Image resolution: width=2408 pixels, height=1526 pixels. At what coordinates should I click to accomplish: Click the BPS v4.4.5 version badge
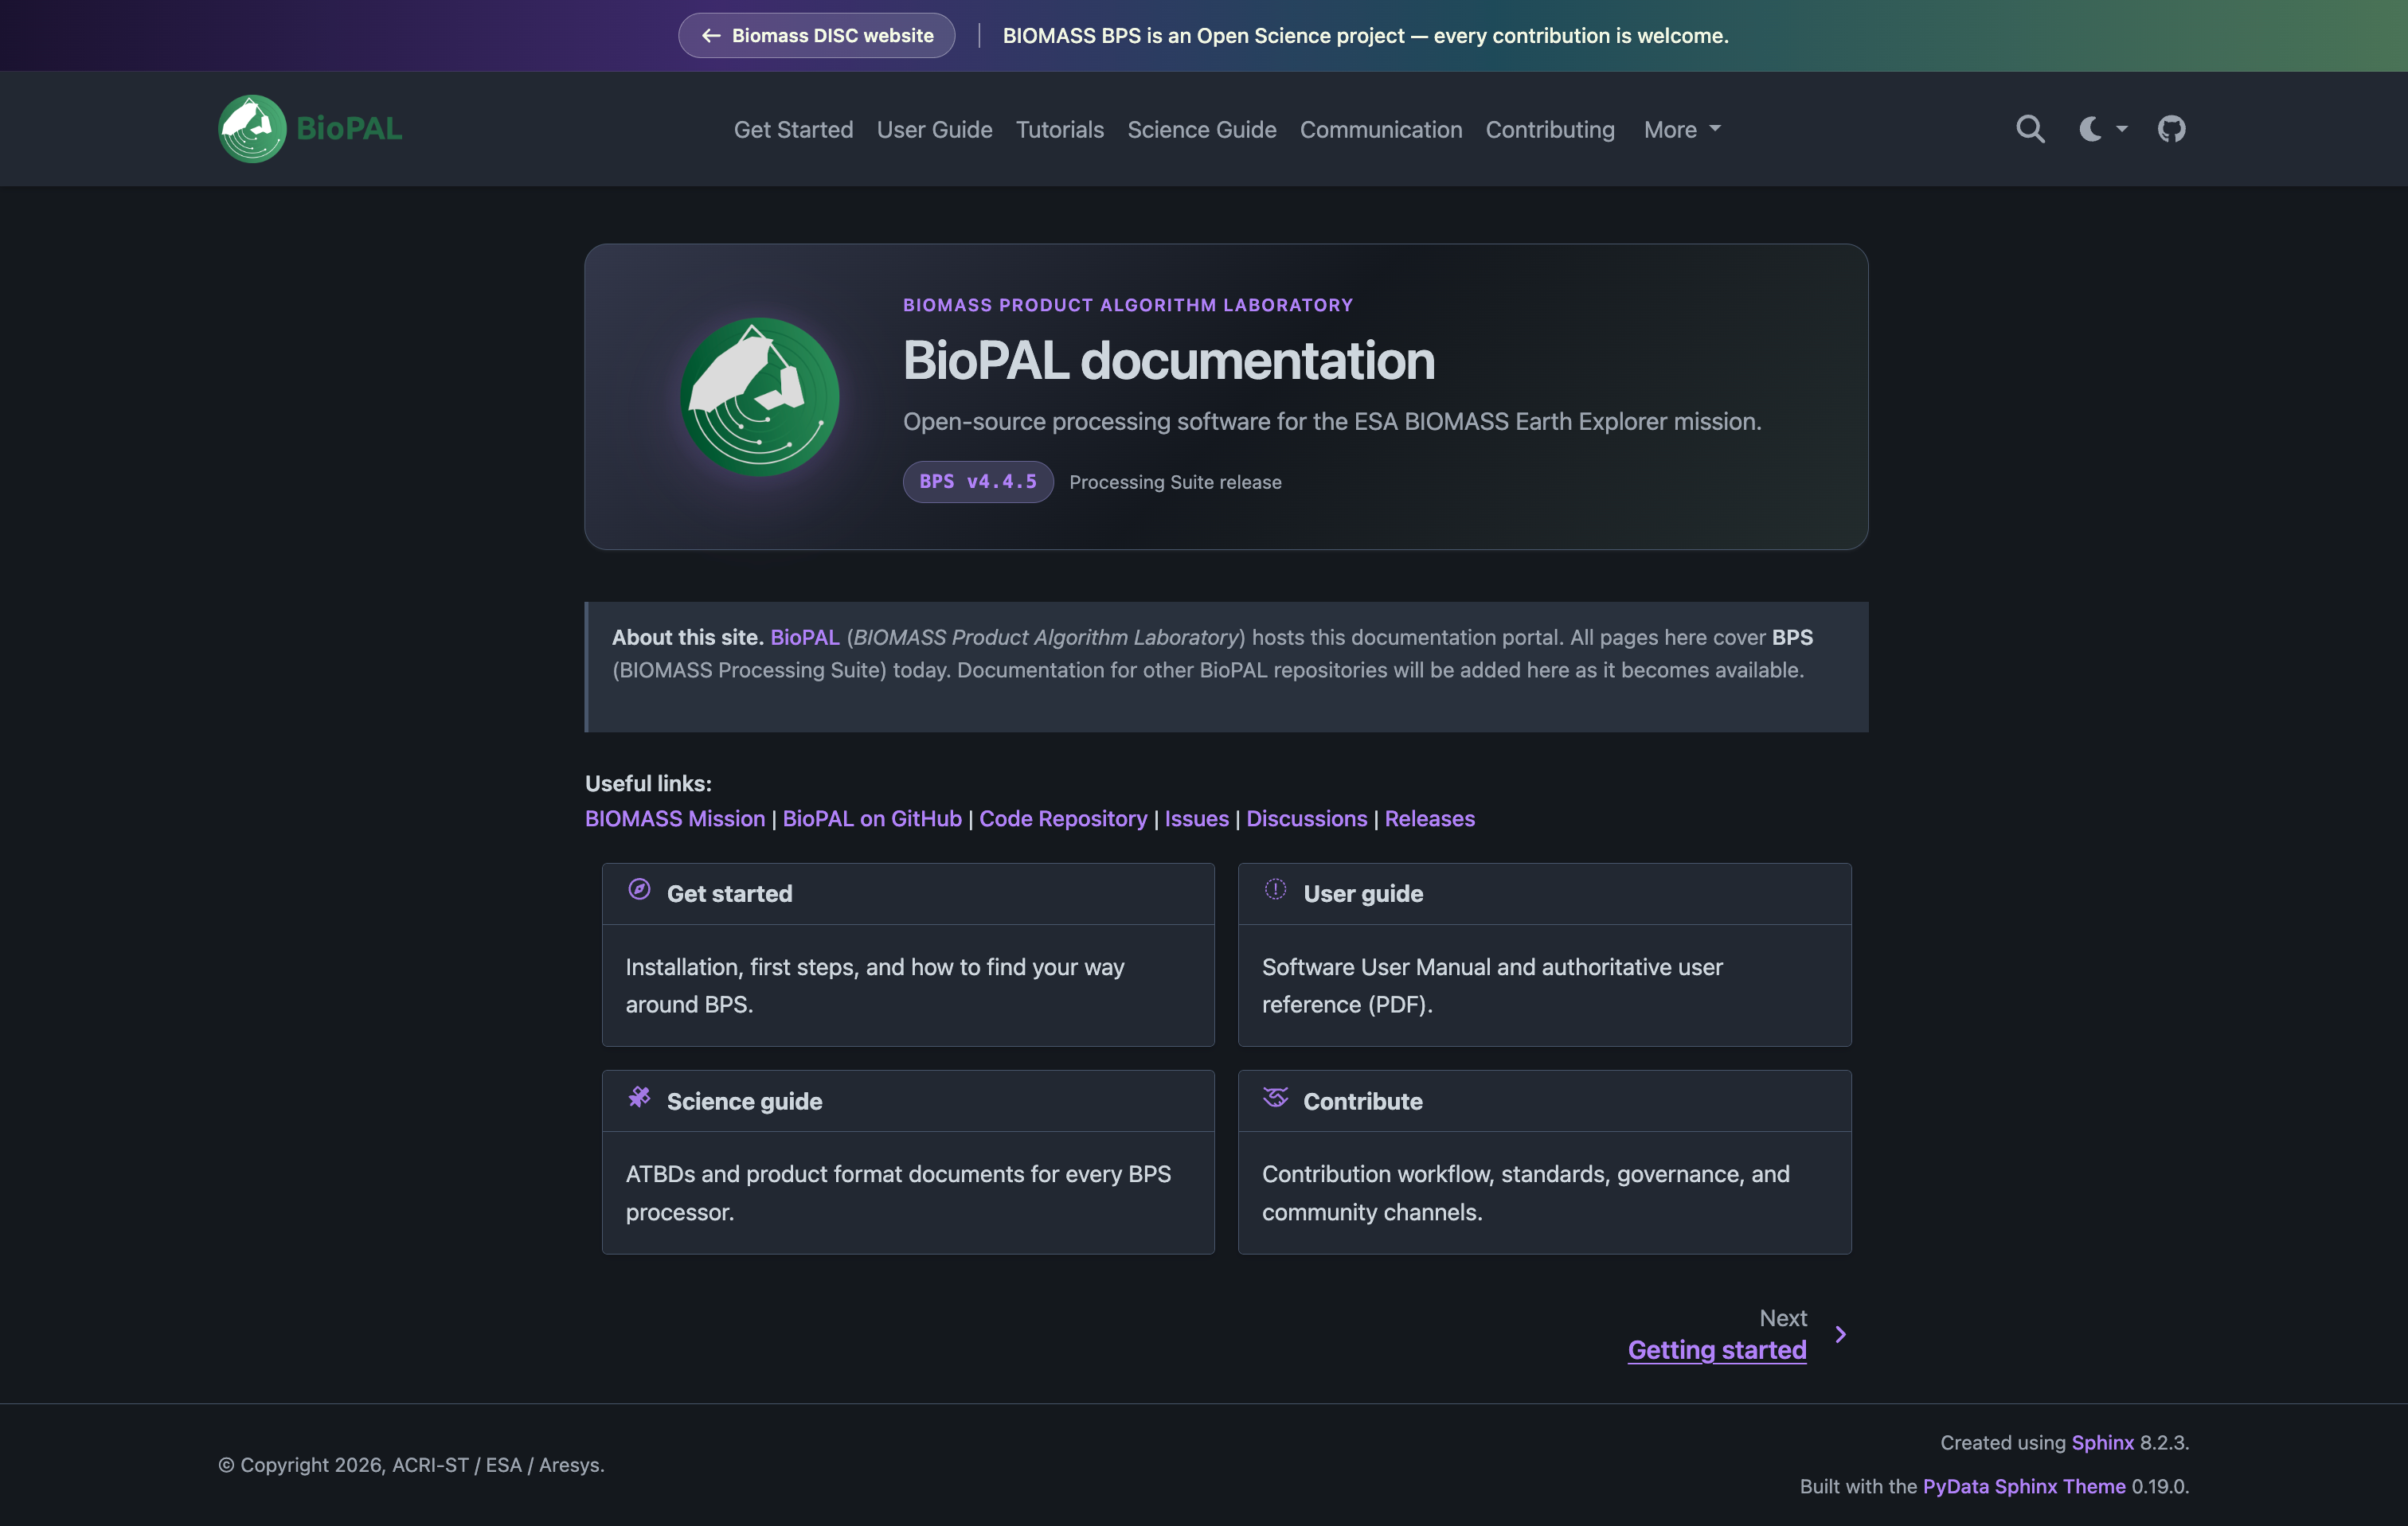977,482
